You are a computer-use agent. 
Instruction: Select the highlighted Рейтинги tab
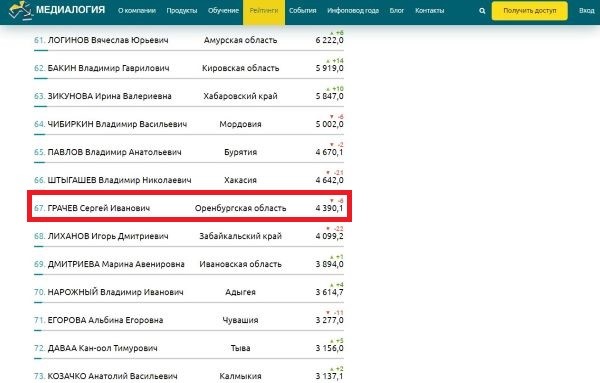264,11
